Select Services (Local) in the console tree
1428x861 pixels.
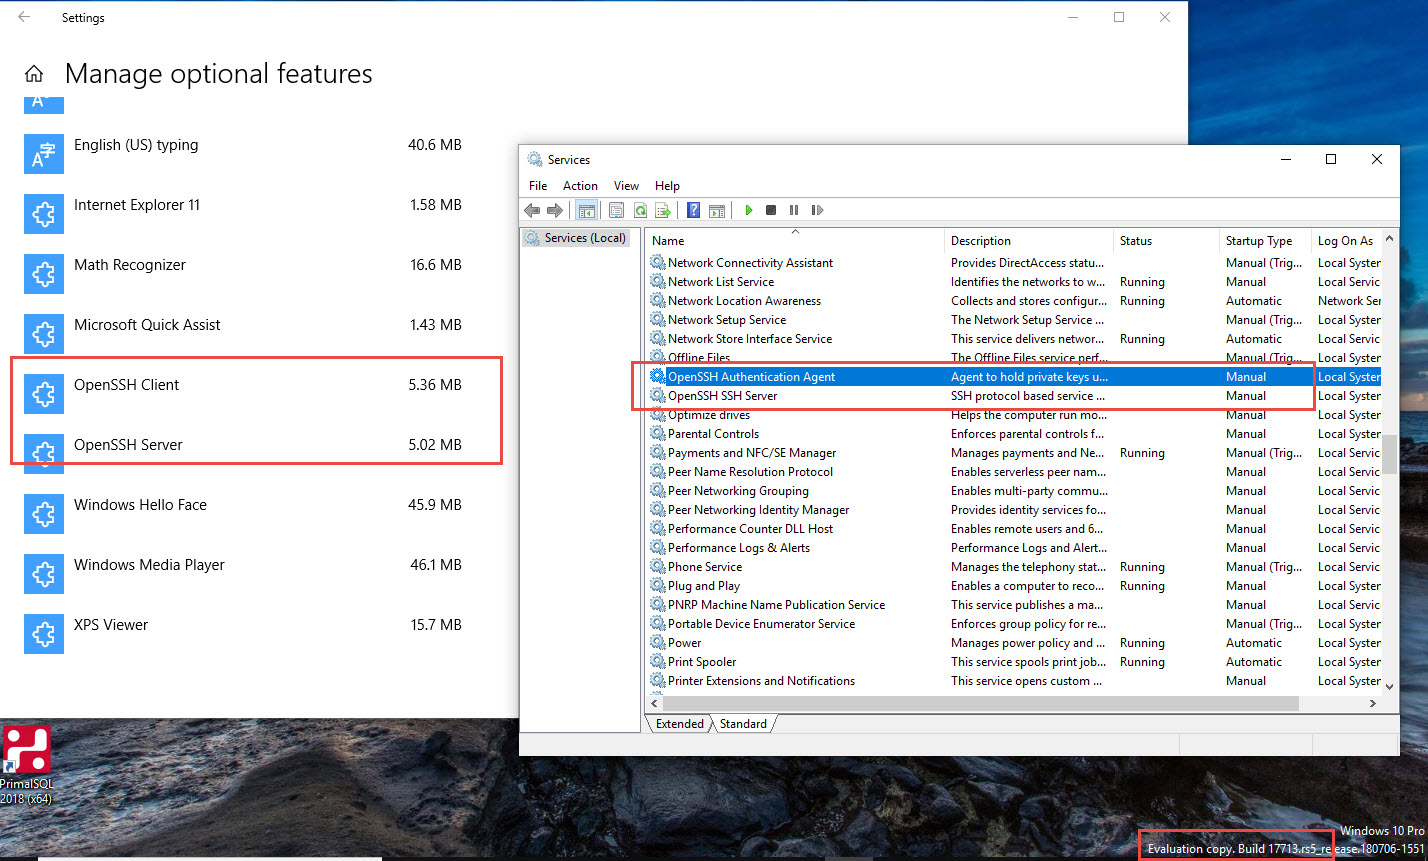pyautogui.click(x=576, y=238)
